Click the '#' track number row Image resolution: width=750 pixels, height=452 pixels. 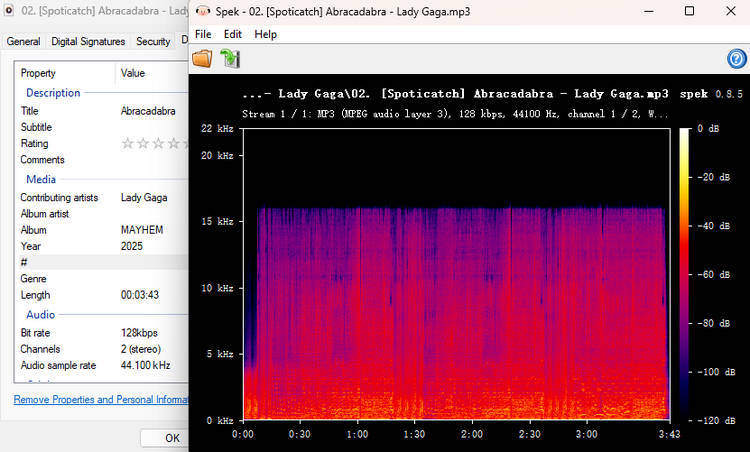pyautogui.click(x=102, y=263)
